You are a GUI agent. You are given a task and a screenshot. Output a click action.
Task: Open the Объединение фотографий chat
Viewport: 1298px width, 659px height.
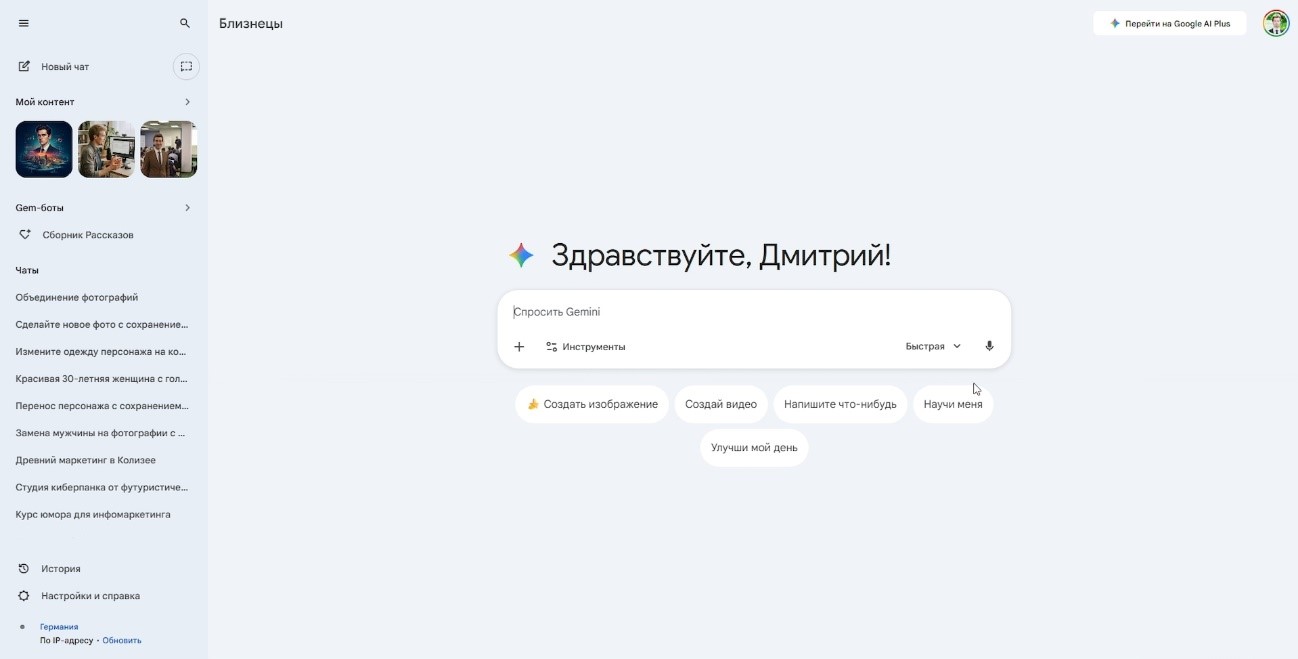click(x=77, y=297)
